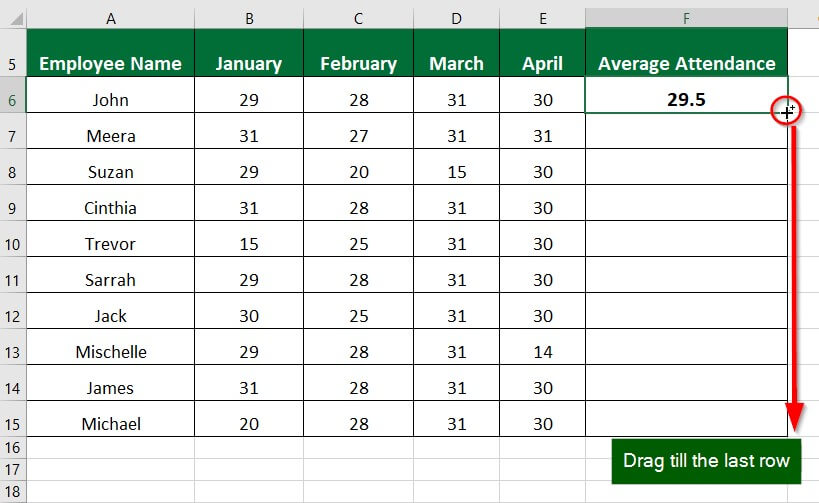The image size is (819, 503).
Task: Select row 6 header
Action: click(12, 99)
